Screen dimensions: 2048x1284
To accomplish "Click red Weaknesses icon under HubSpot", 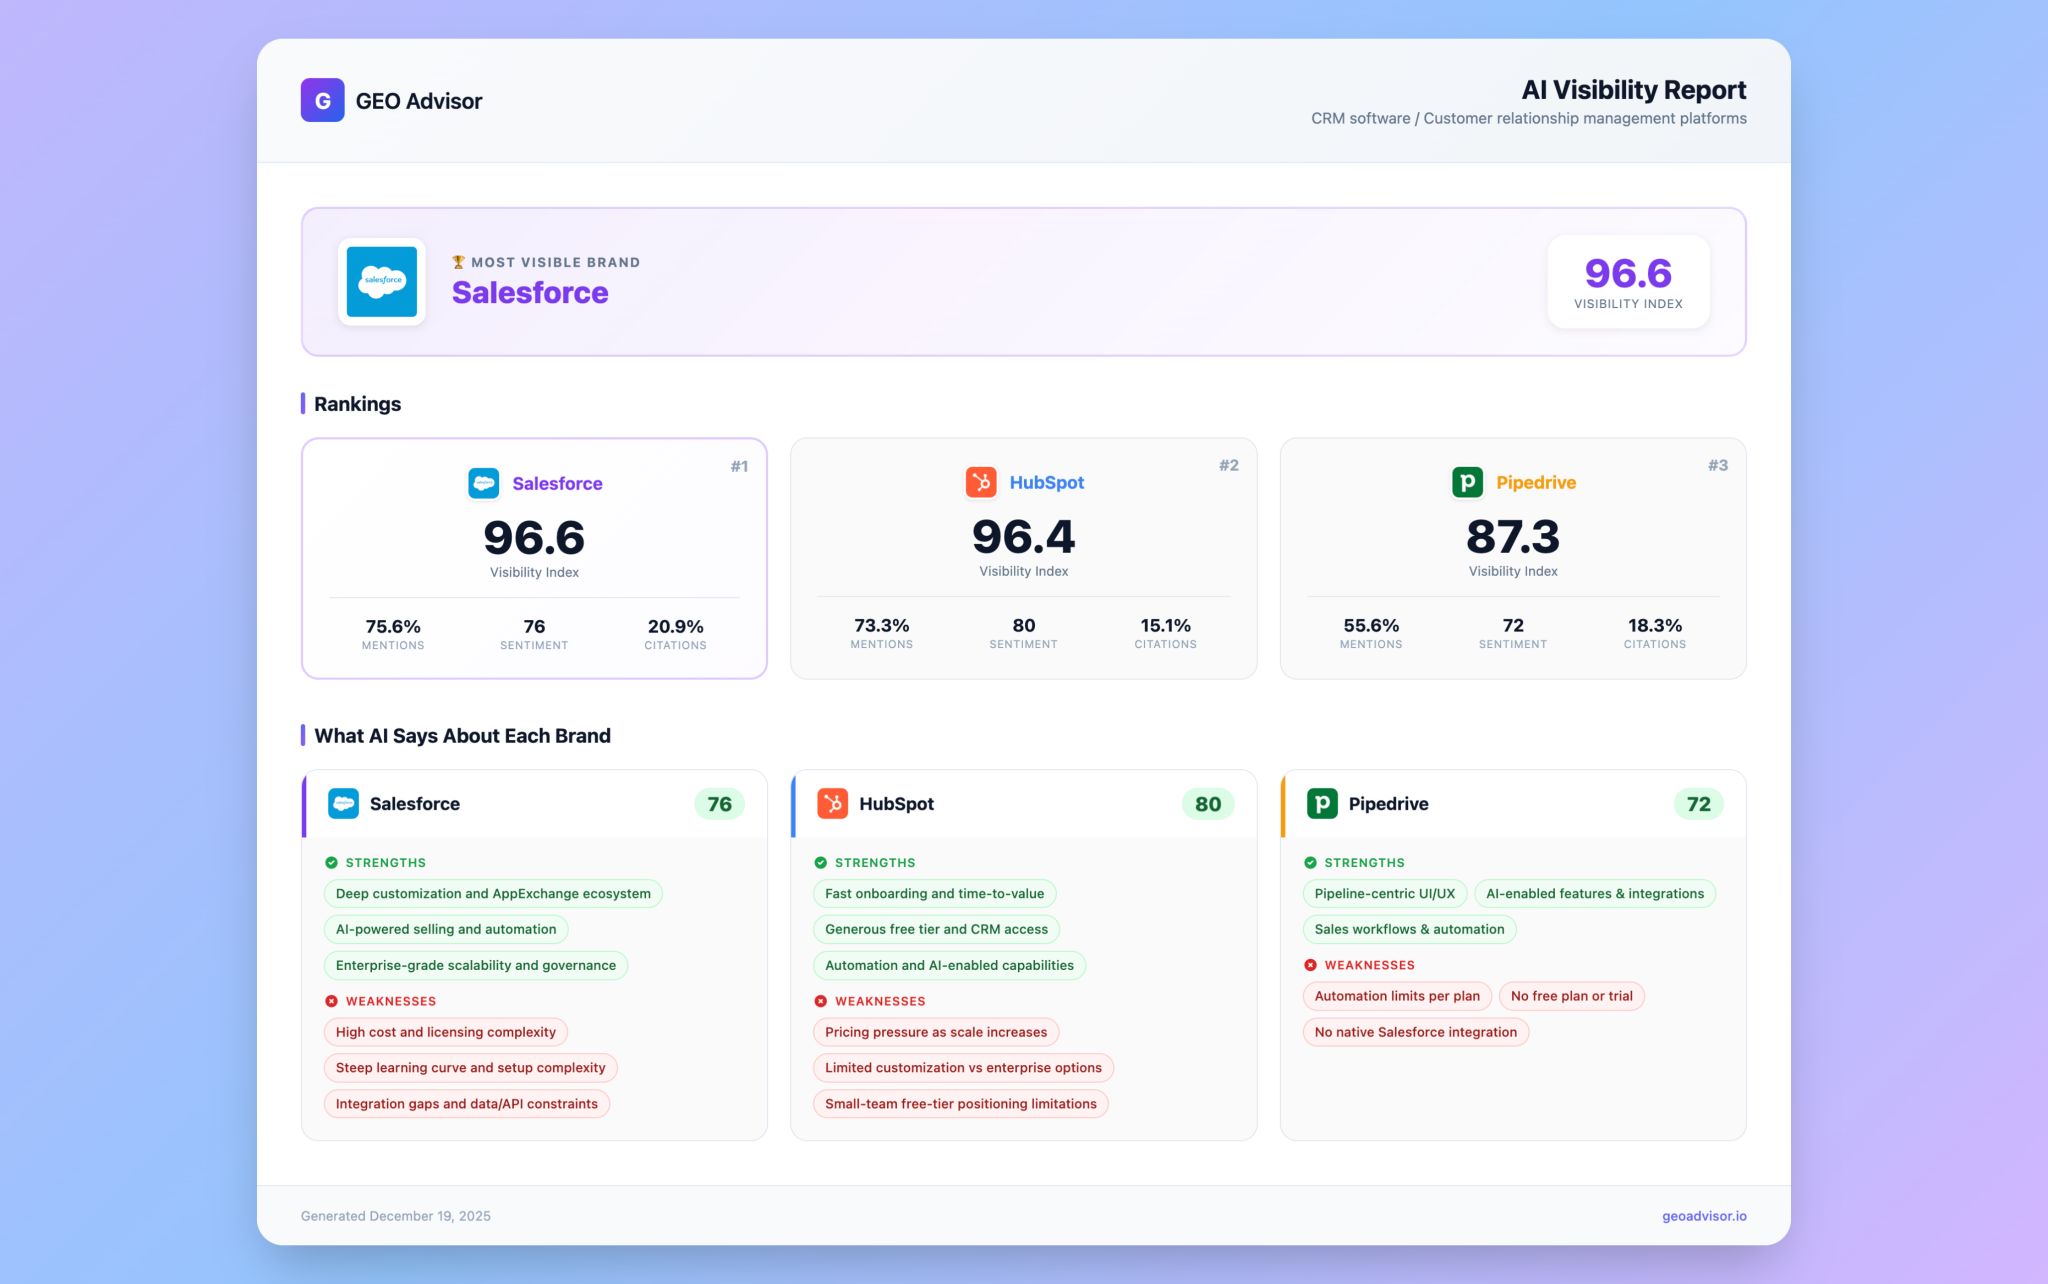I will 820,1001.
